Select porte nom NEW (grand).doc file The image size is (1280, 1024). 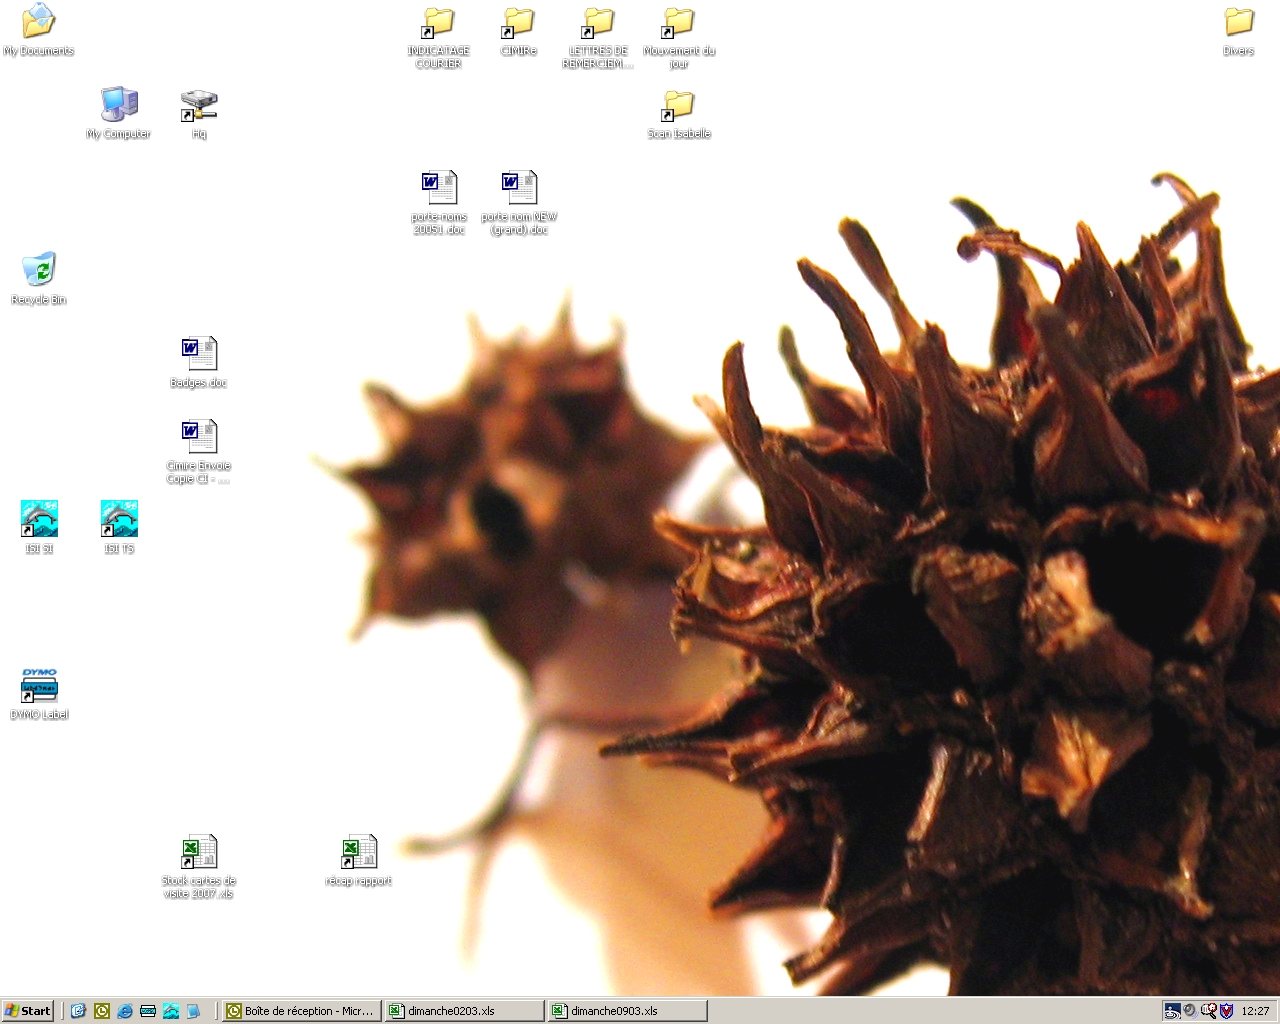[519, 203]
